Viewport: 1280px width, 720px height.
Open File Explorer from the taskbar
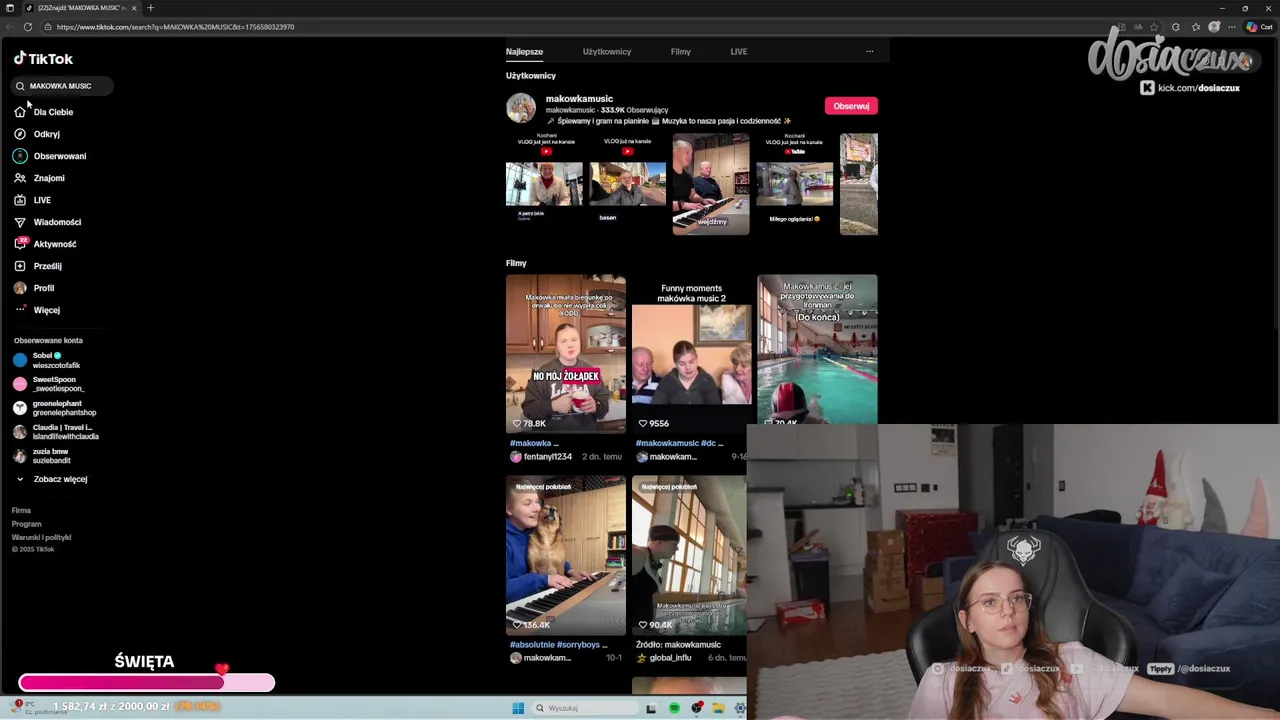tap(718, 708)
